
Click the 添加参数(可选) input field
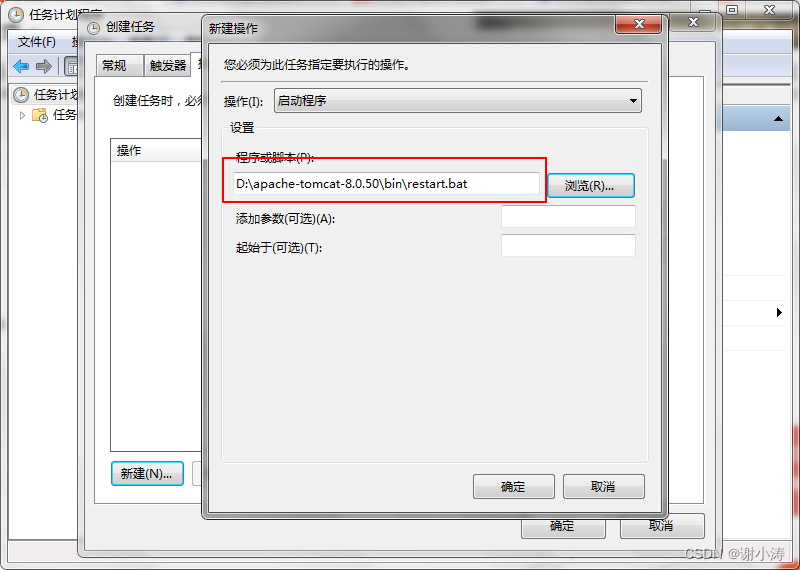click(x=568, y=217)
